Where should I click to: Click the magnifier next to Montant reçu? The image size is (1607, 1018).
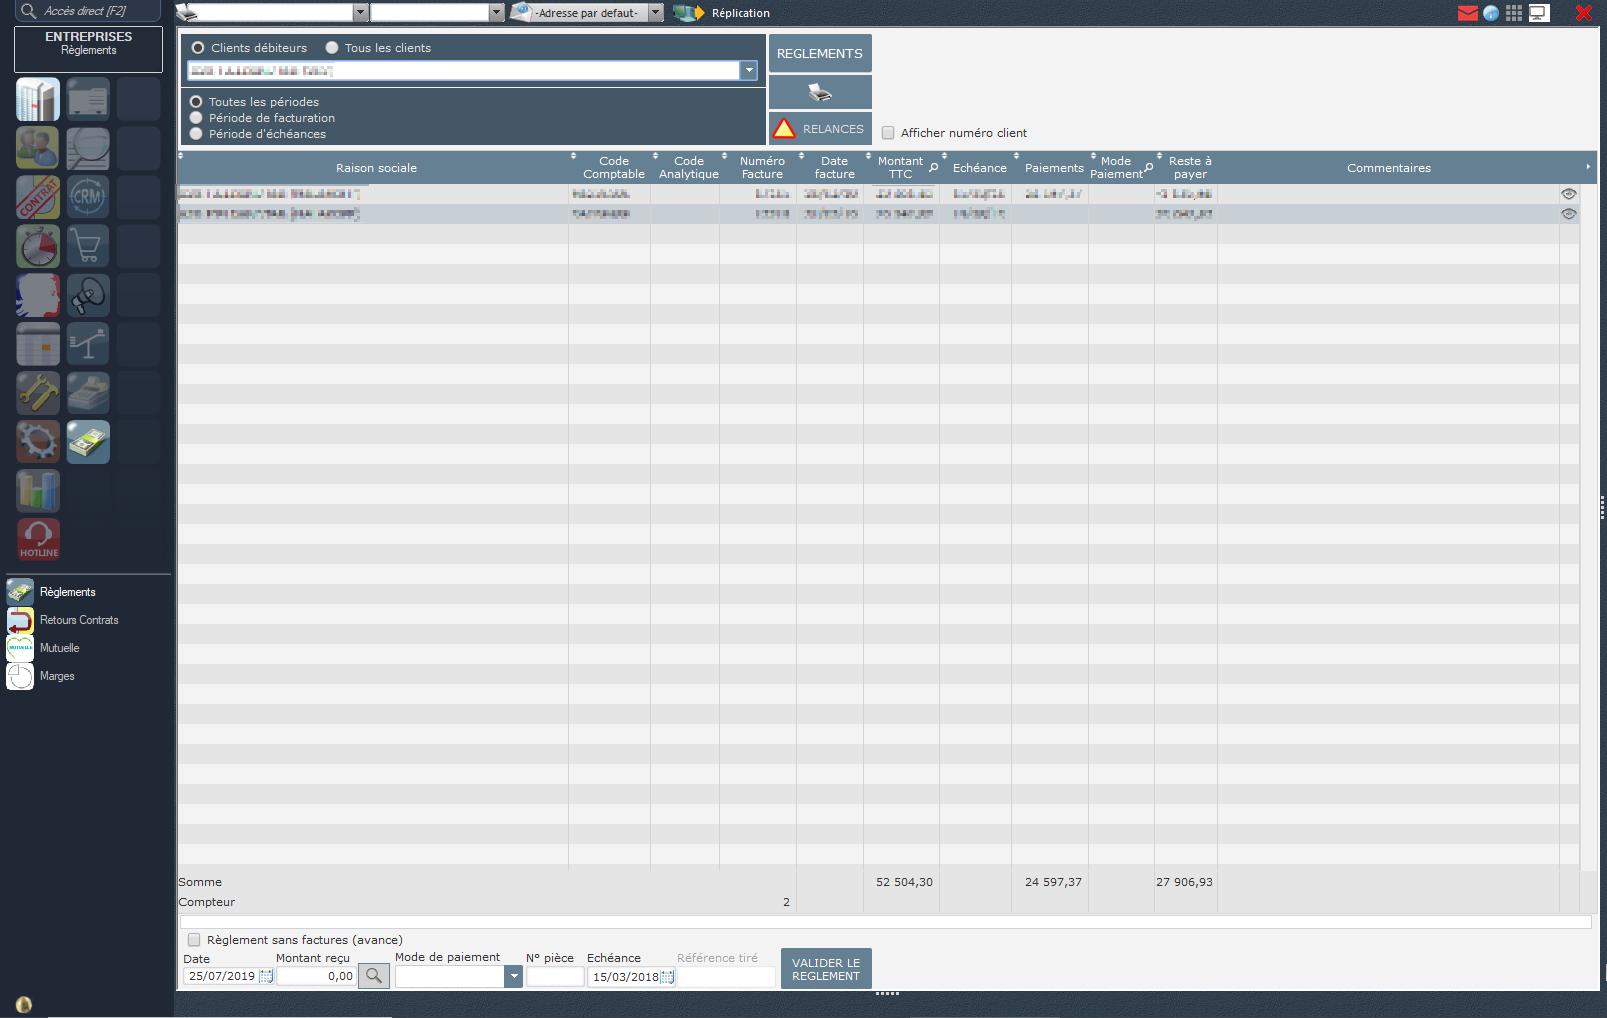point(374,976)
